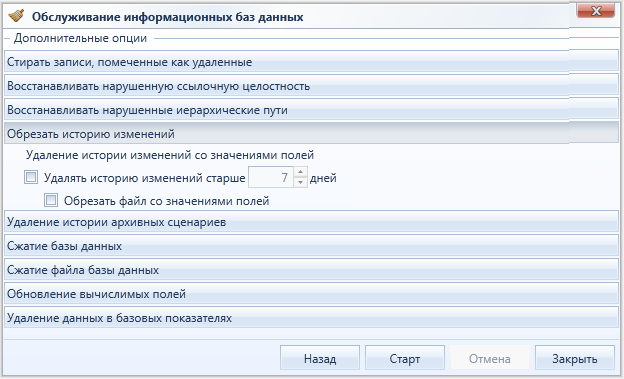Open the 'Сжатие базы данных' section
This screenshot has width=624, height=379.
point(311,246)
